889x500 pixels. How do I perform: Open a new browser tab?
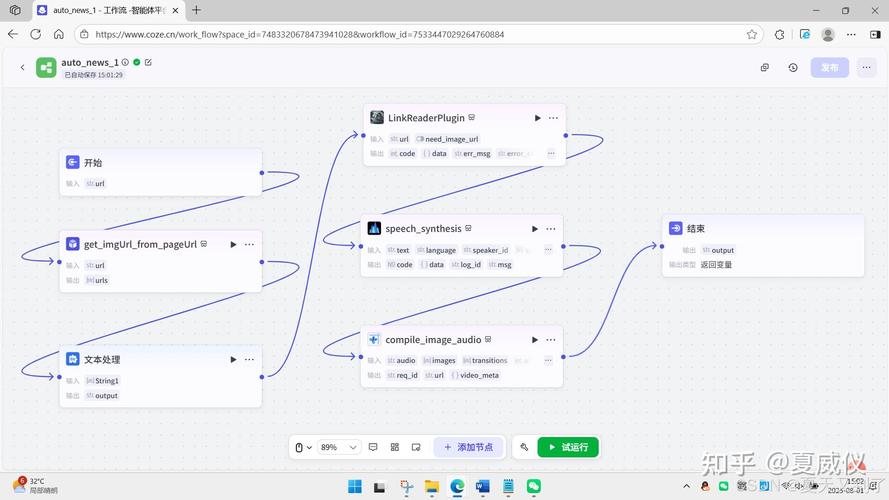[x=196, y=10]
